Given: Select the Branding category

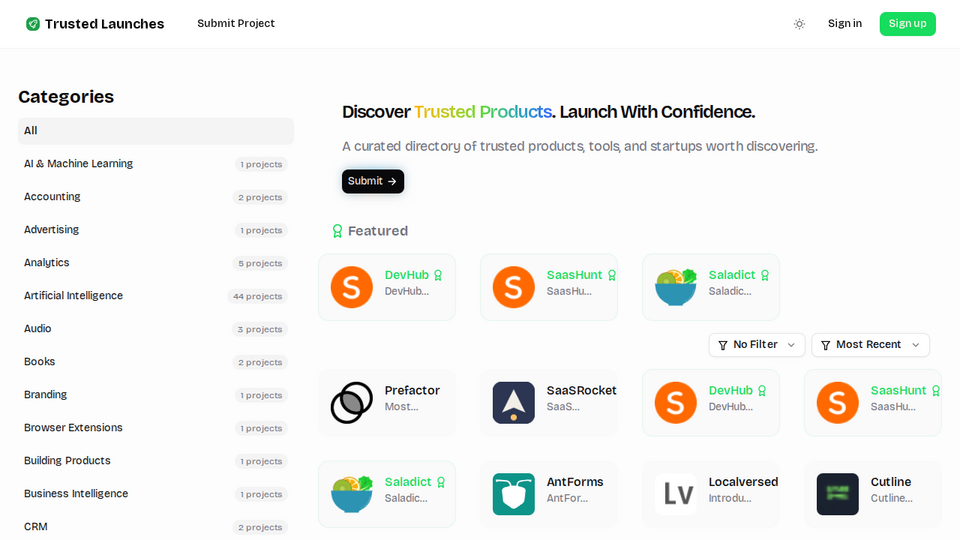Looking at the screenshot, I should 156,396.
